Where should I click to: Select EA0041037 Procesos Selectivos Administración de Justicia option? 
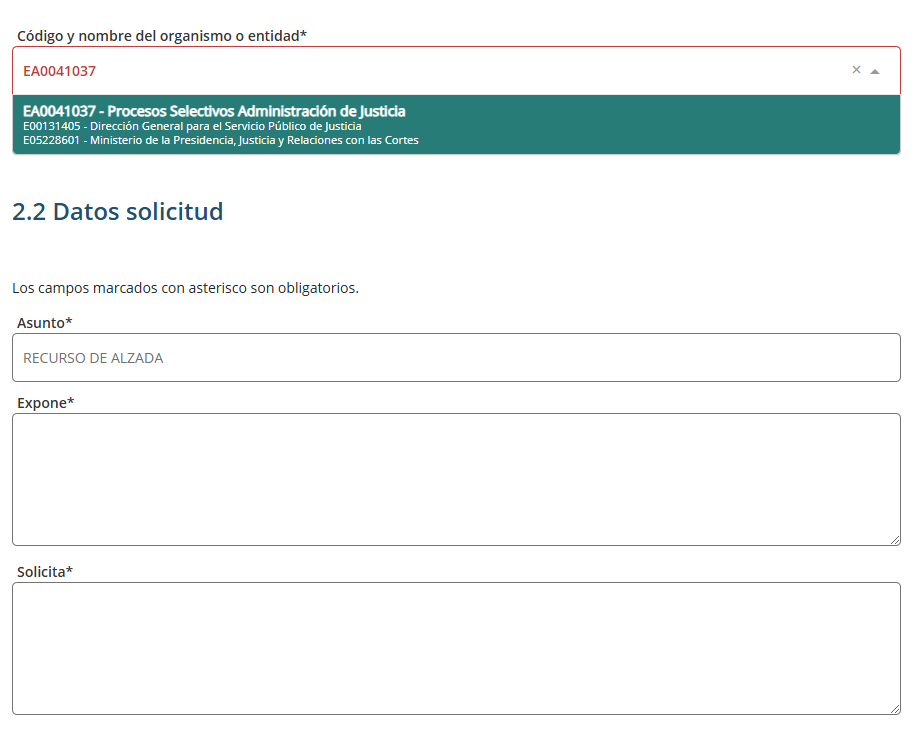pos(456,125)
